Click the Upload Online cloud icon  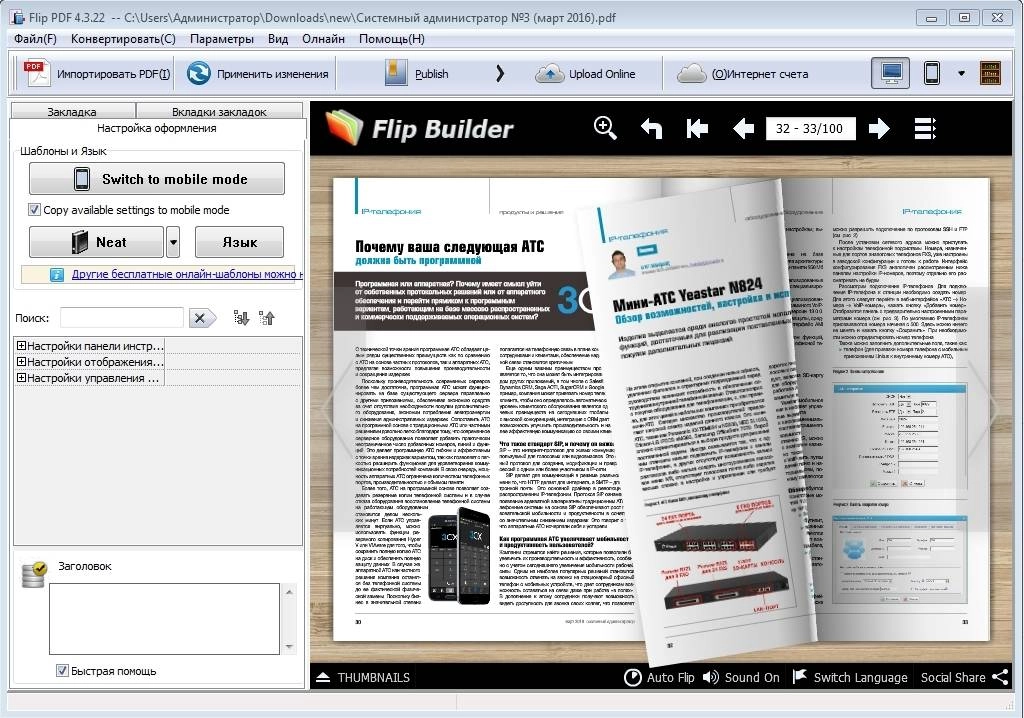(550, 74)
